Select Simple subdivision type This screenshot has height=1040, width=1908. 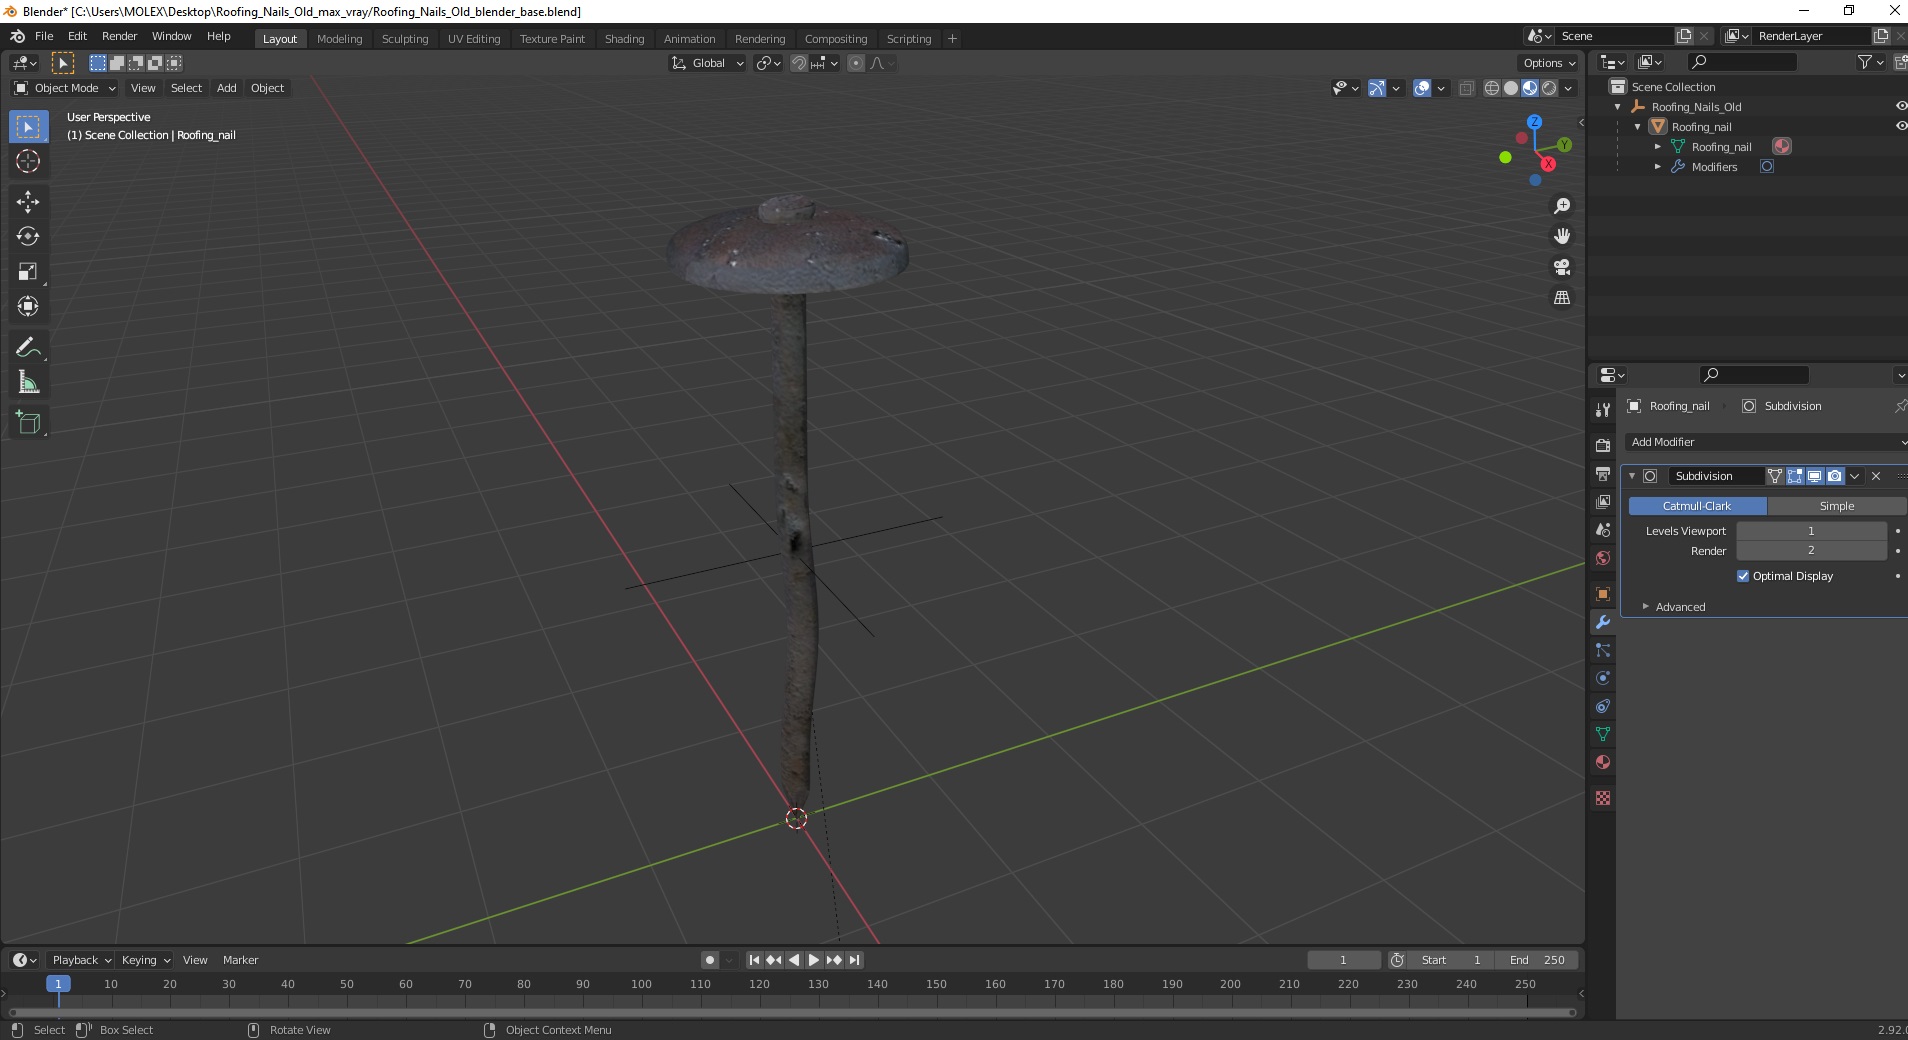pos(1837,506)
